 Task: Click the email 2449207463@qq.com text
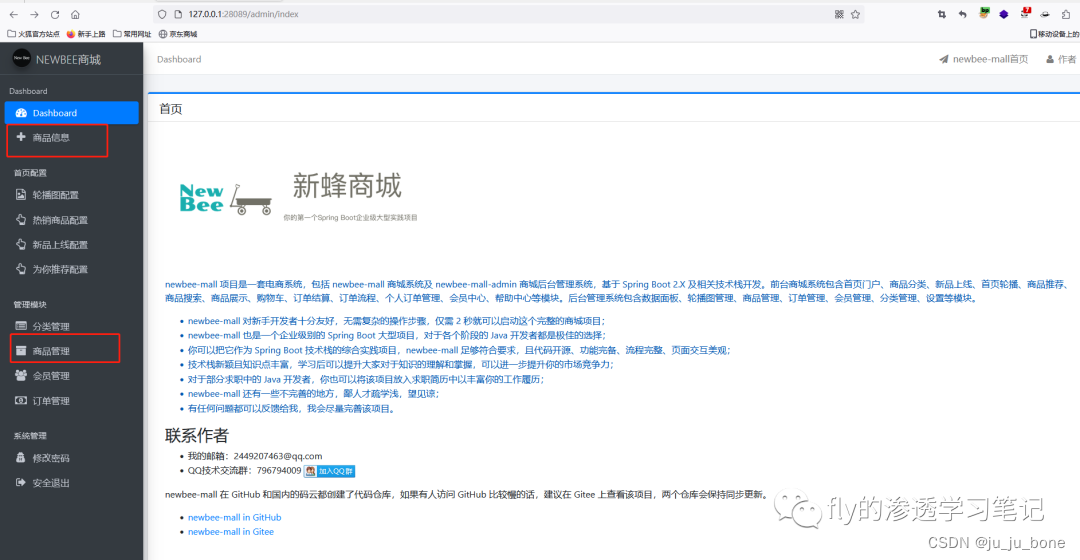click(278, 456)
